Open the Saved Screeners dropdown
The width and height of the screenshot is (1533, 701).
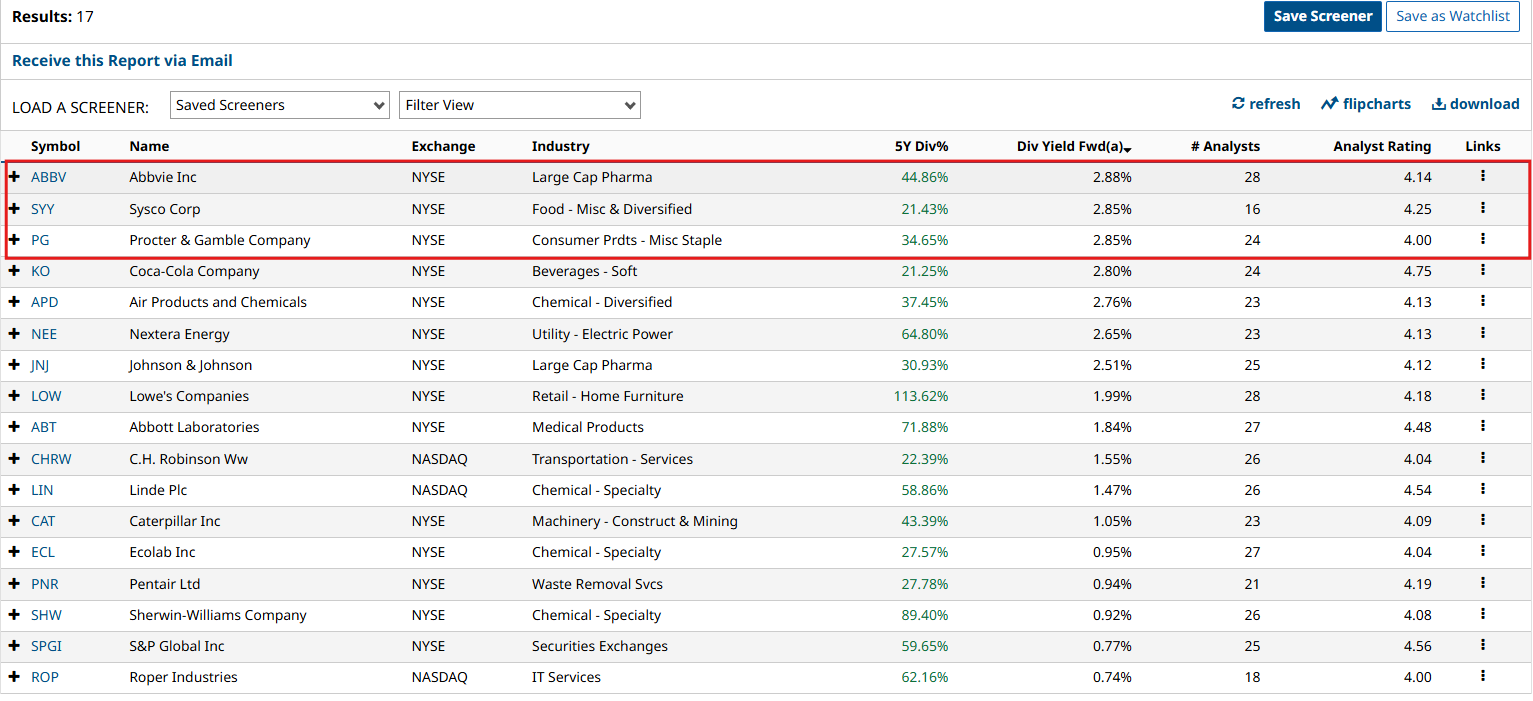[280, 105]
